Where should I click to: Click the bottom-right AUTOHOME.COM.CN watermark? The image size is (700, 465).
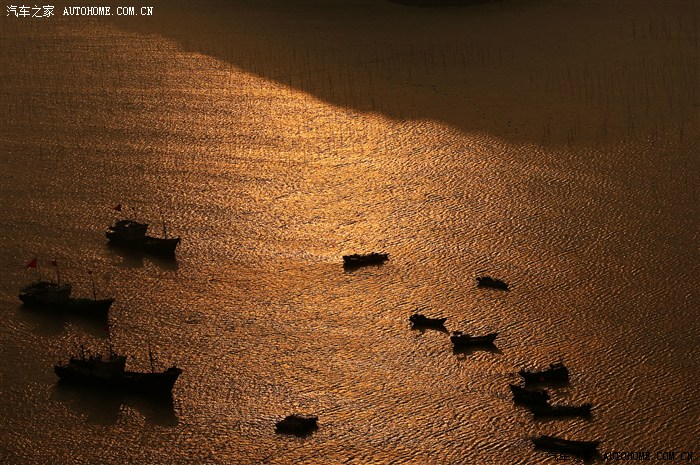pos(645,456)
